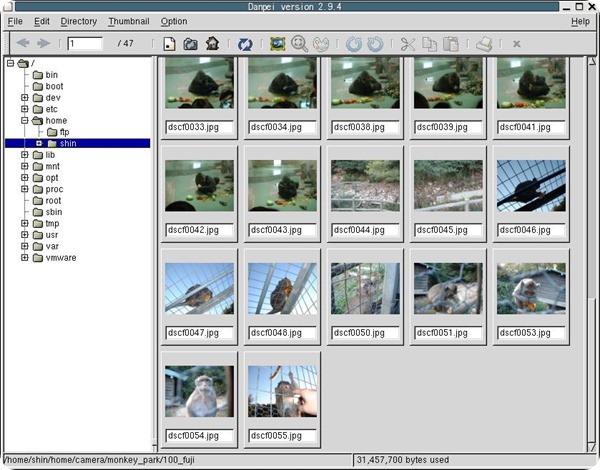Open the Directory menu
Viewport: 600px width, 470px height.
[x=78, y=21]
